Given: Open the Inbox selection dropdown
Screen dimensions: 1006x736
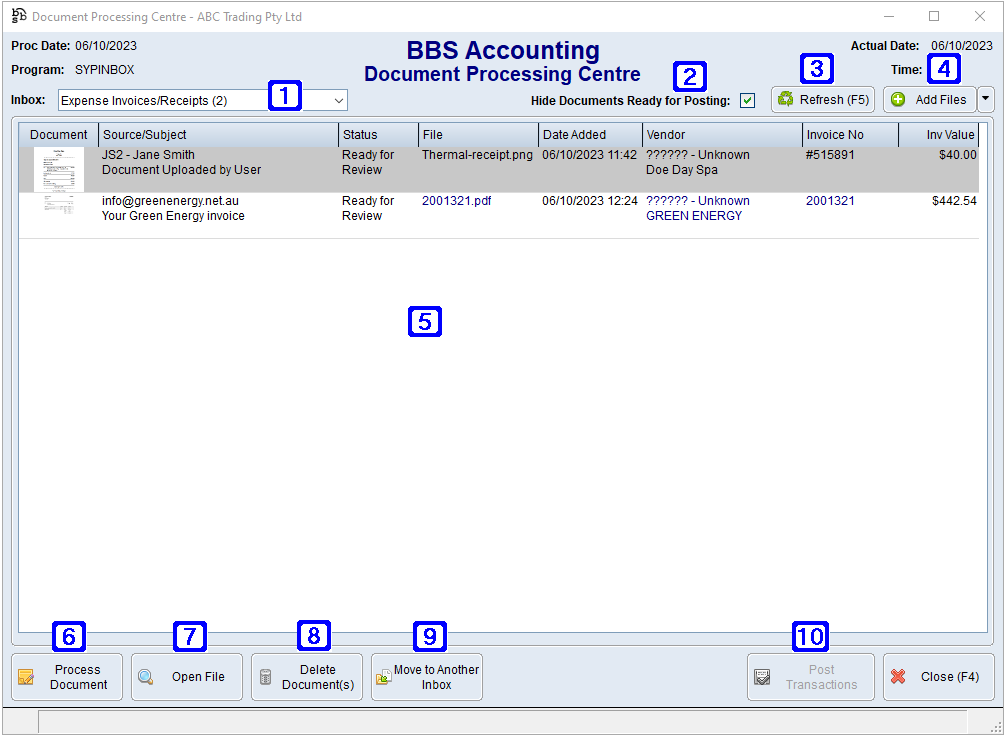Looking at the screenshot, I should click(335, 100).
